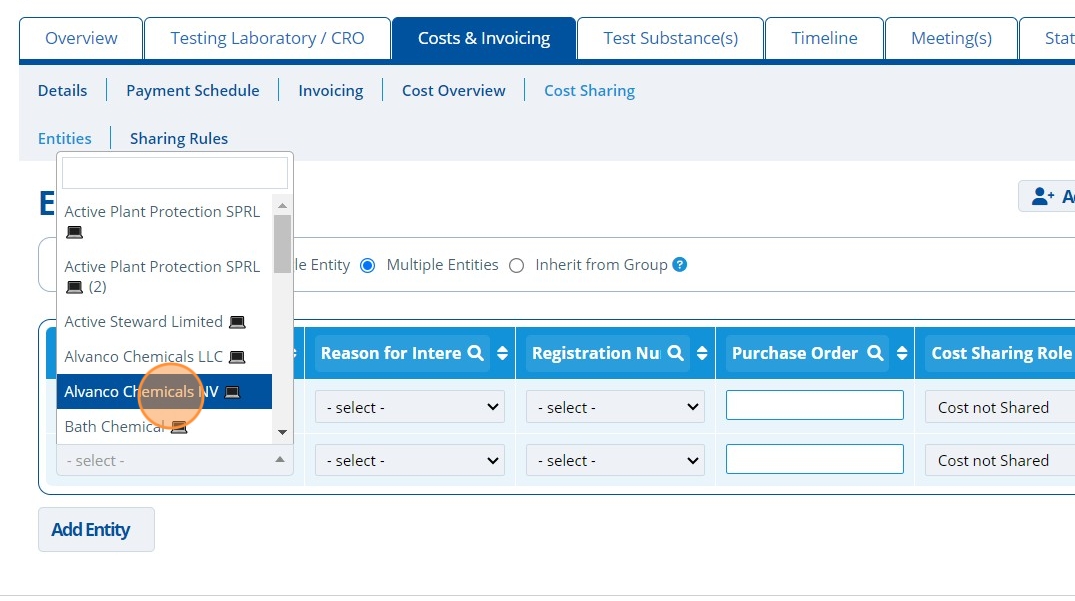The image size is (1075, 601).
Task: Choose Active Plant Protection SPRL (2) entry
Action: [x=165, y=276]
